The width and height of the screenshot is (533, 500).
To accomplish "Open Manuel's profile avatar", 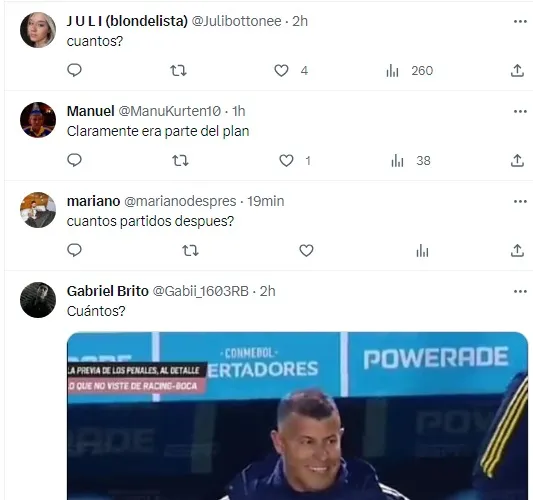I will 38,120.
